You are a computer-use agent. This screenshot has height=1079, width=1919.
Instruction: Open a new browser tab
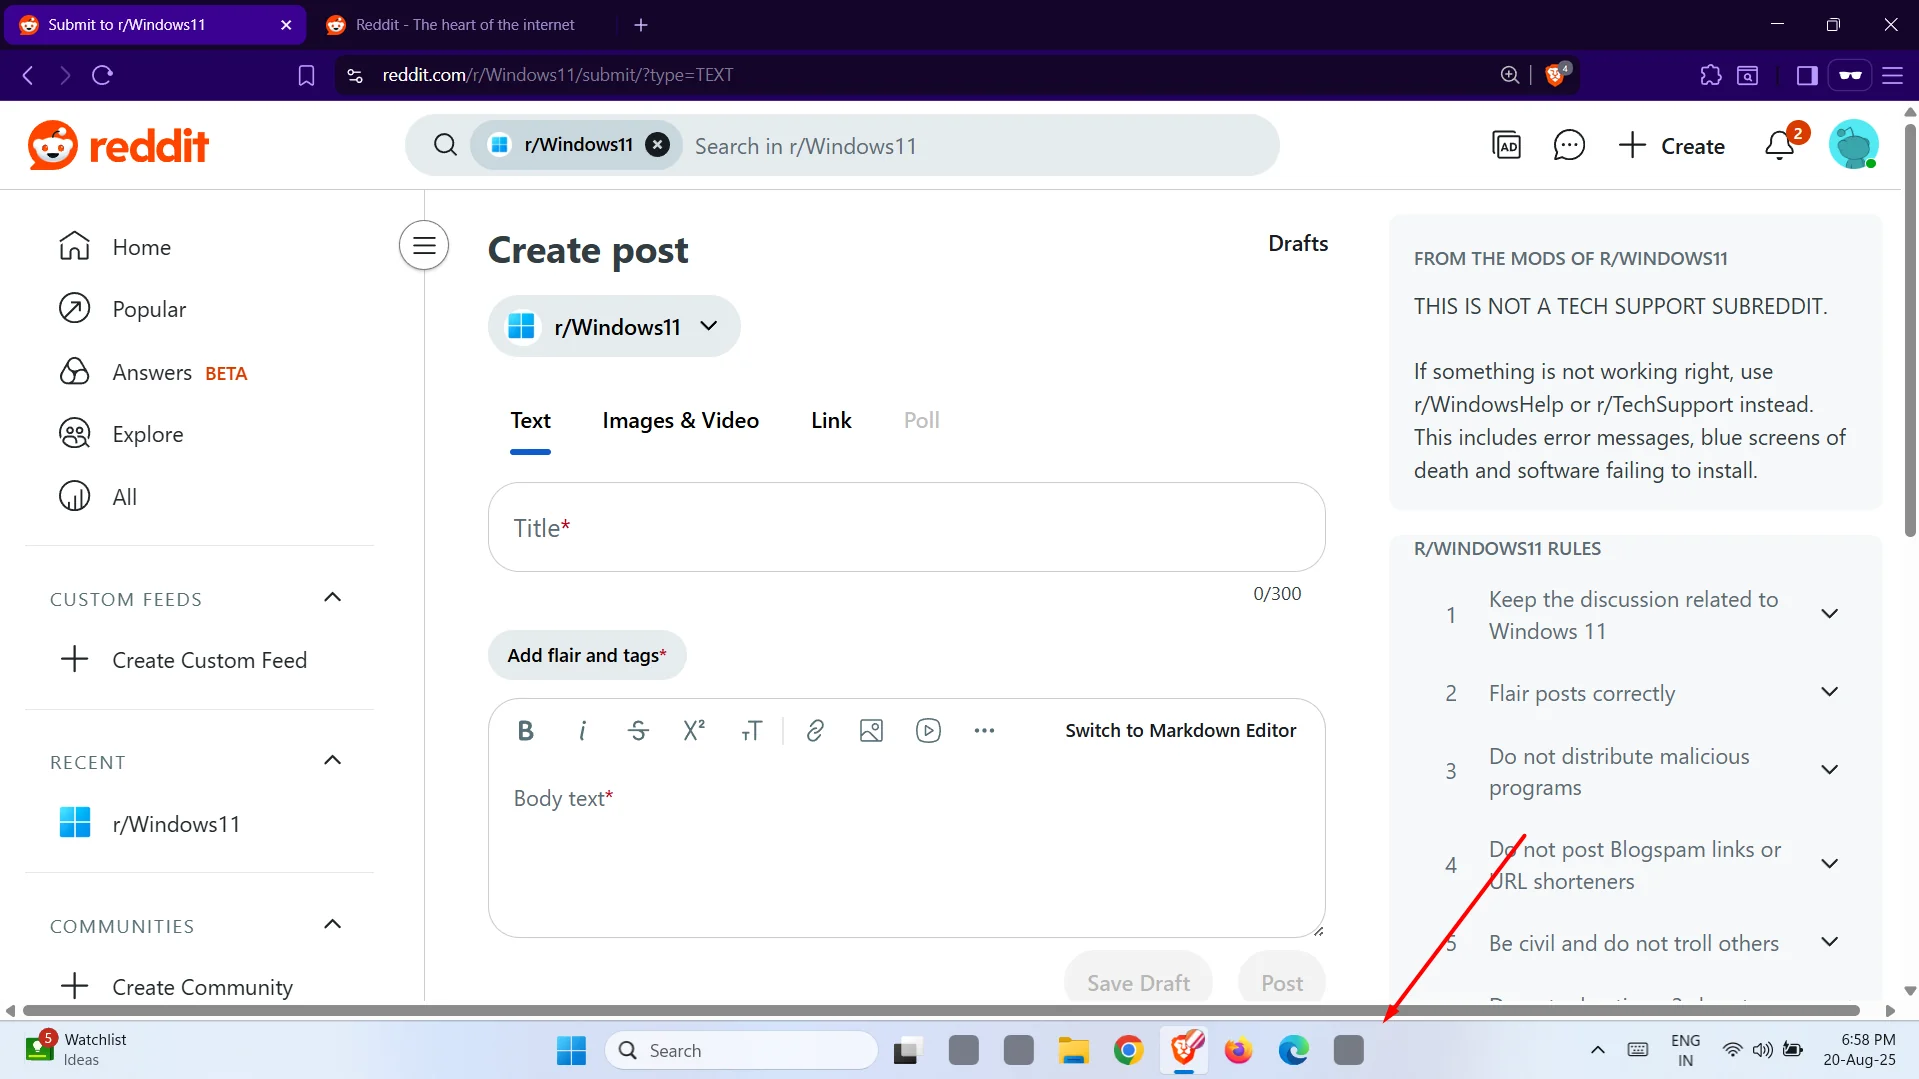(641, 25)
